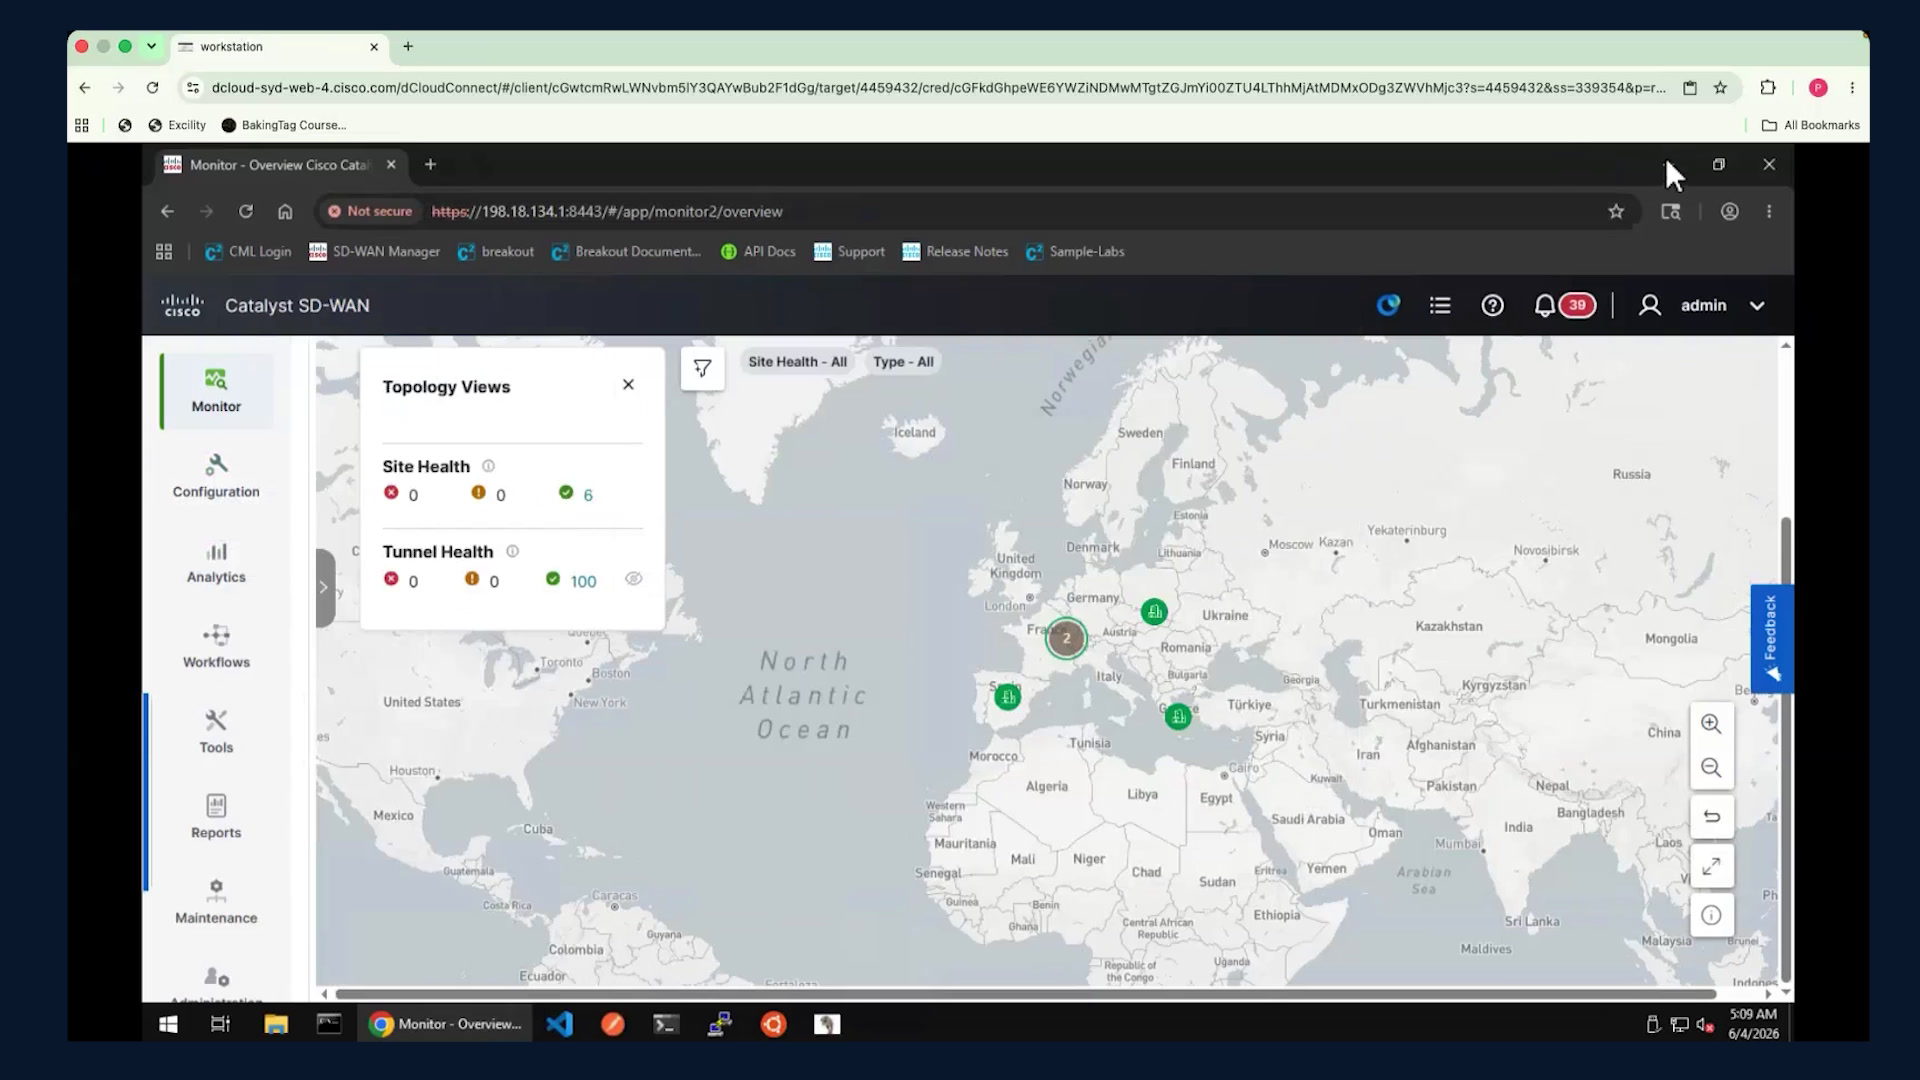Open Tunnel Health info tooltip icon

[512, 551]
